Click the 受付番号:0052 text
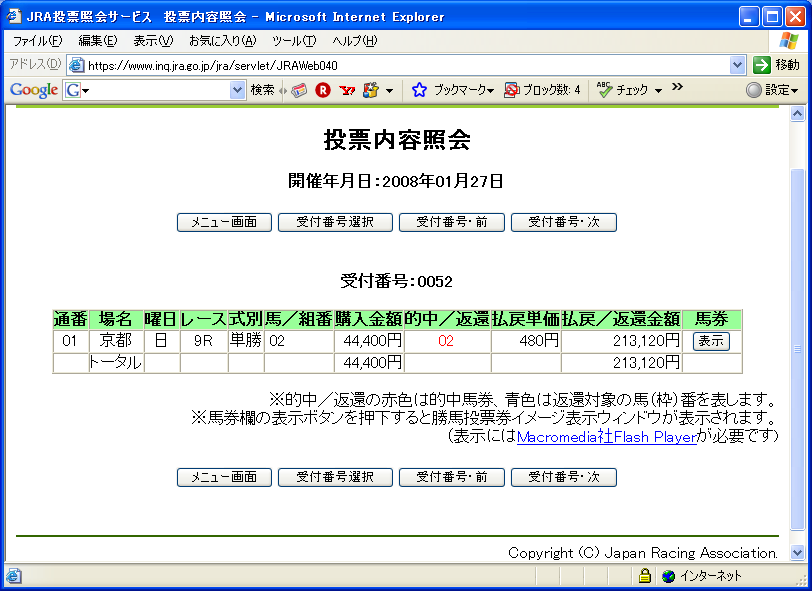 (396, 282)
